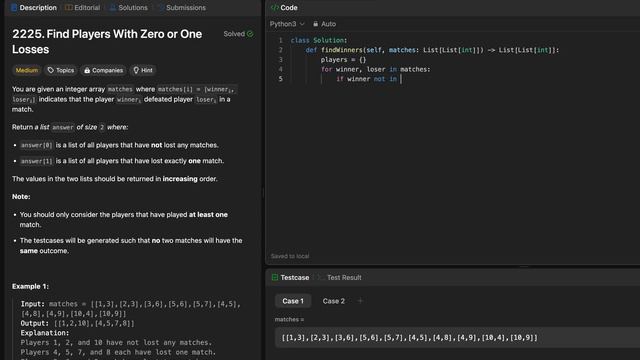The image size is (640, 360).
Task: Select the Testcase tab
Action: click(x=290, y=278)
